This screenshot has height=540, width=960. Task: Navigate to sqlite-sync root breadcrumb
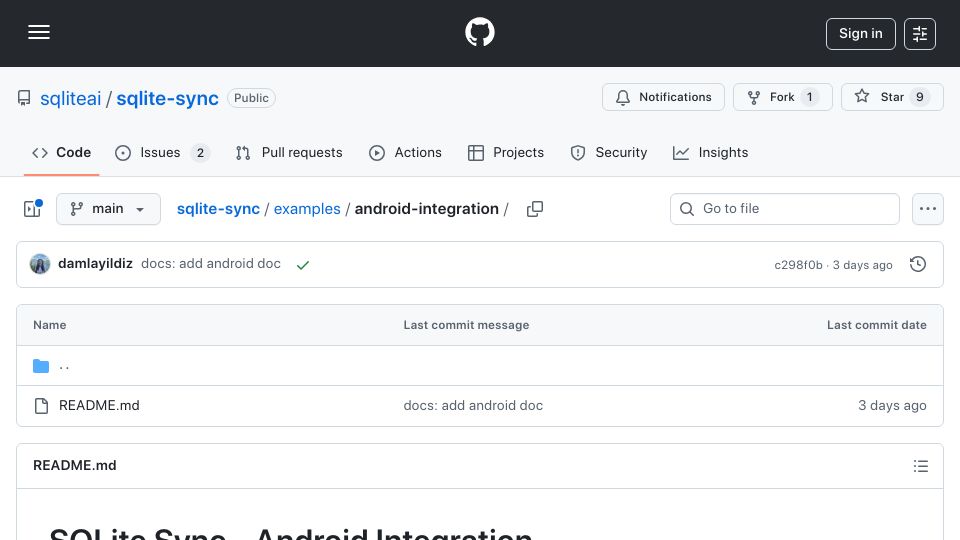click(x=218, y=209)
